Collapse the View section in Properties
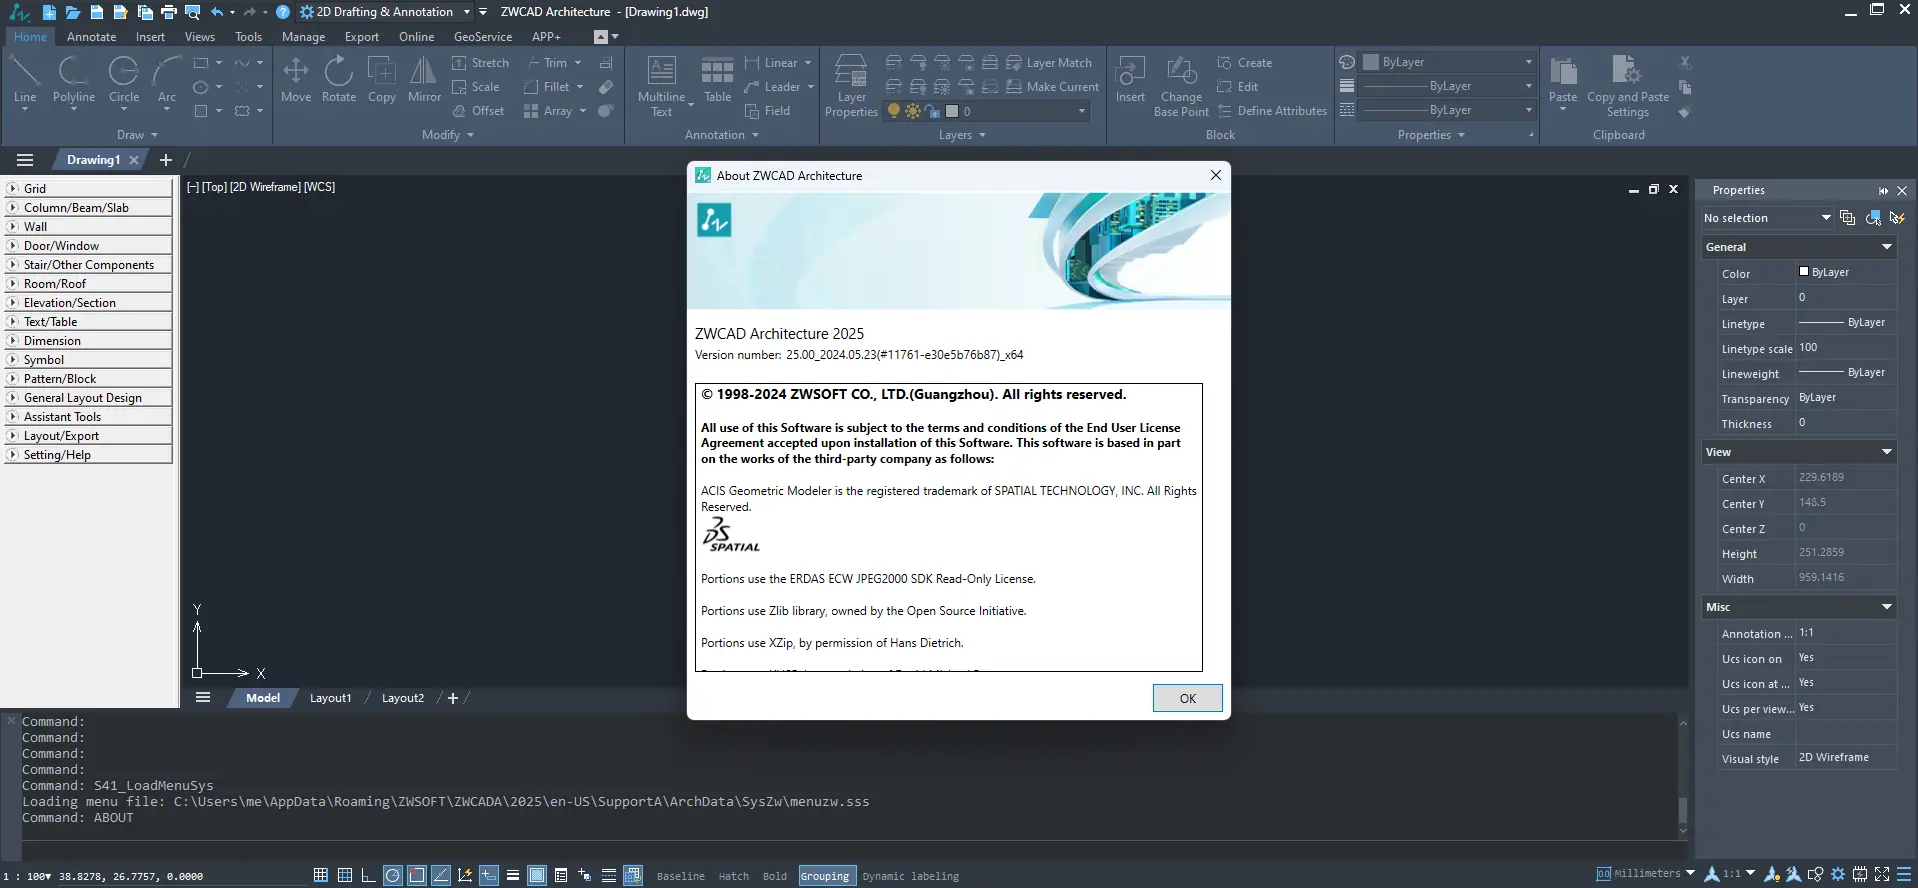The width and height of the screenshot is (1918, 888). click(1887, 452)
